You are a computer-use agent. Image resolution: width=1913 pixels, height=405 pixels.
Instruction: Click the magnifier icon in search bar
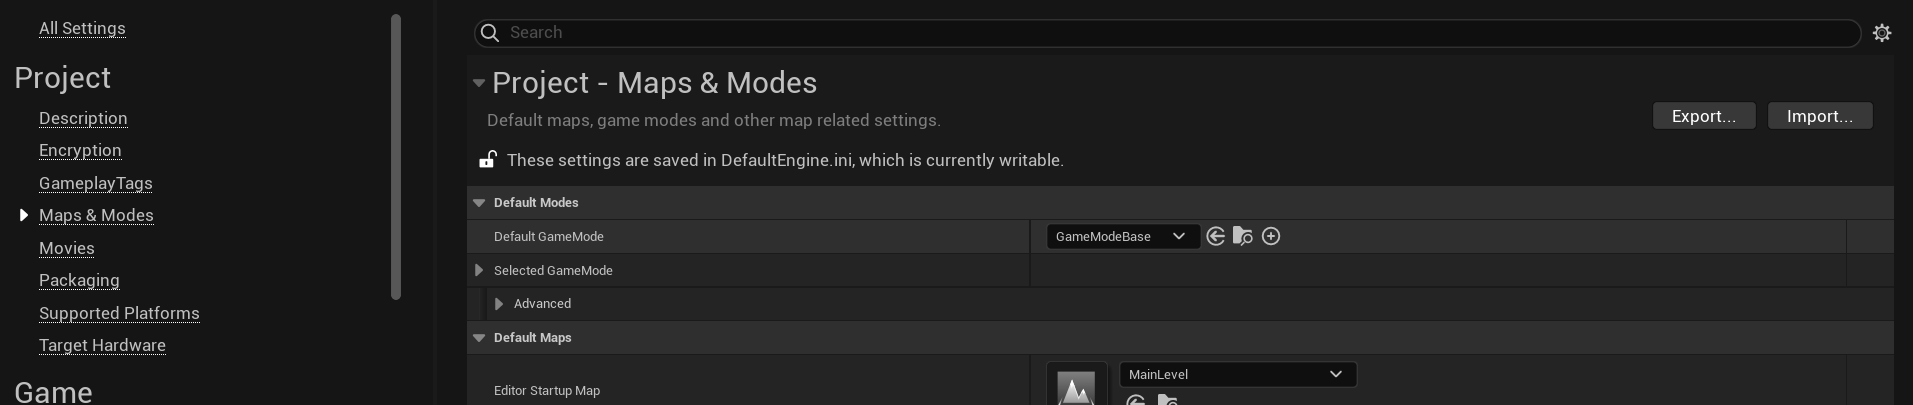[490, 33]
